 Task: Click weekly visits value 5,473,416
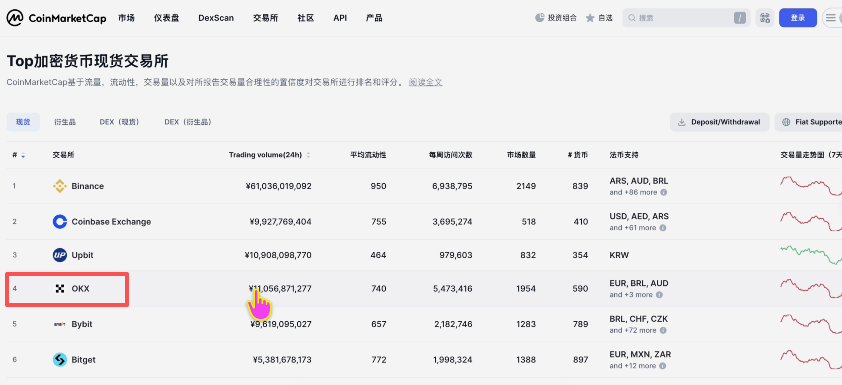pyautogui.click(x=452, y=289)
